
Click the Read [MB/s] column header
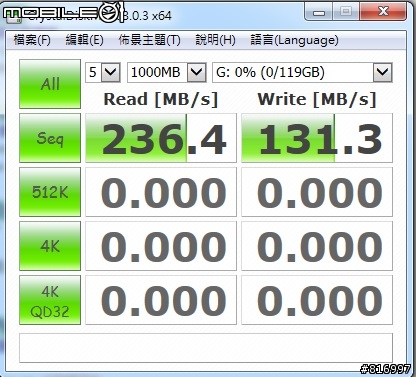click(161, 99)
